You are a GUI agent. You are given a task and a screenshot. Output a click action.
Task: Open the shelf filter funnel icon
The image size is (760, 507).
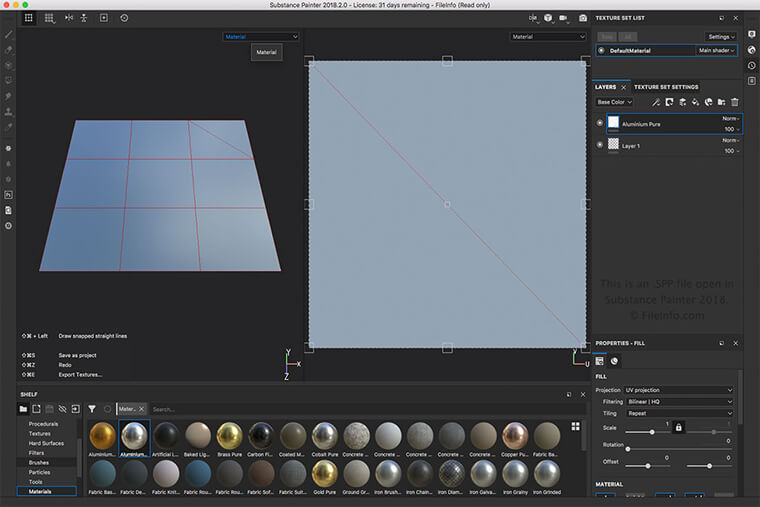coord(92,409)
